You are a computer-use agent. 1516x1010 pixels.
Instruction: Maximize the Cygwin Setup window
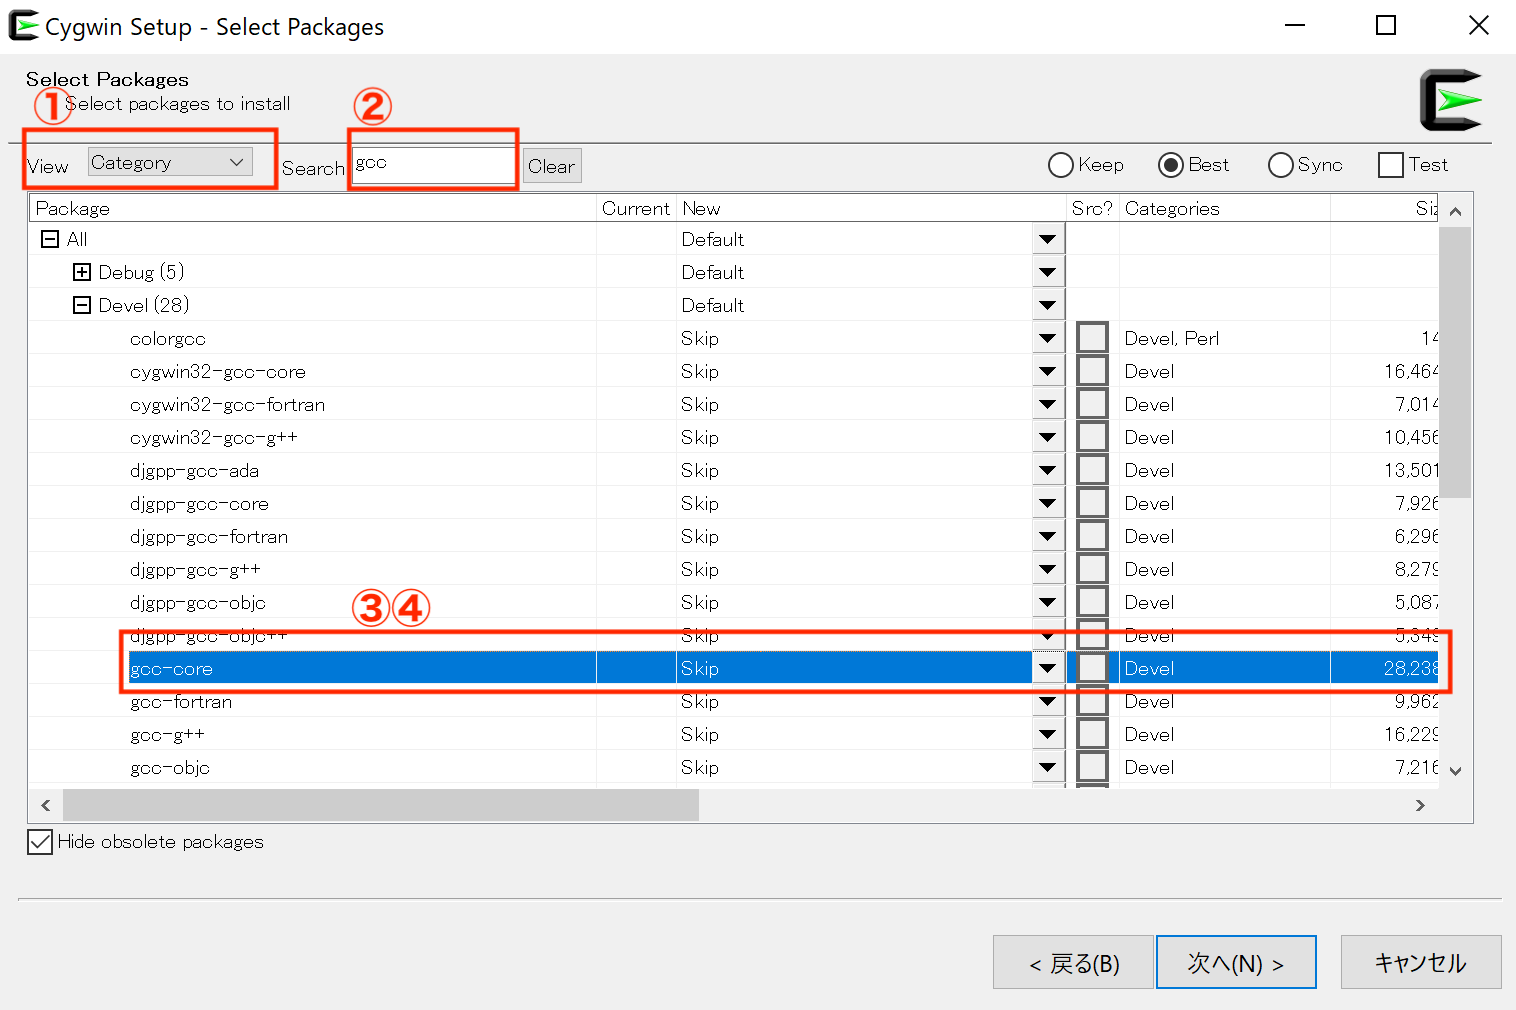click(x=1386, y=25)
